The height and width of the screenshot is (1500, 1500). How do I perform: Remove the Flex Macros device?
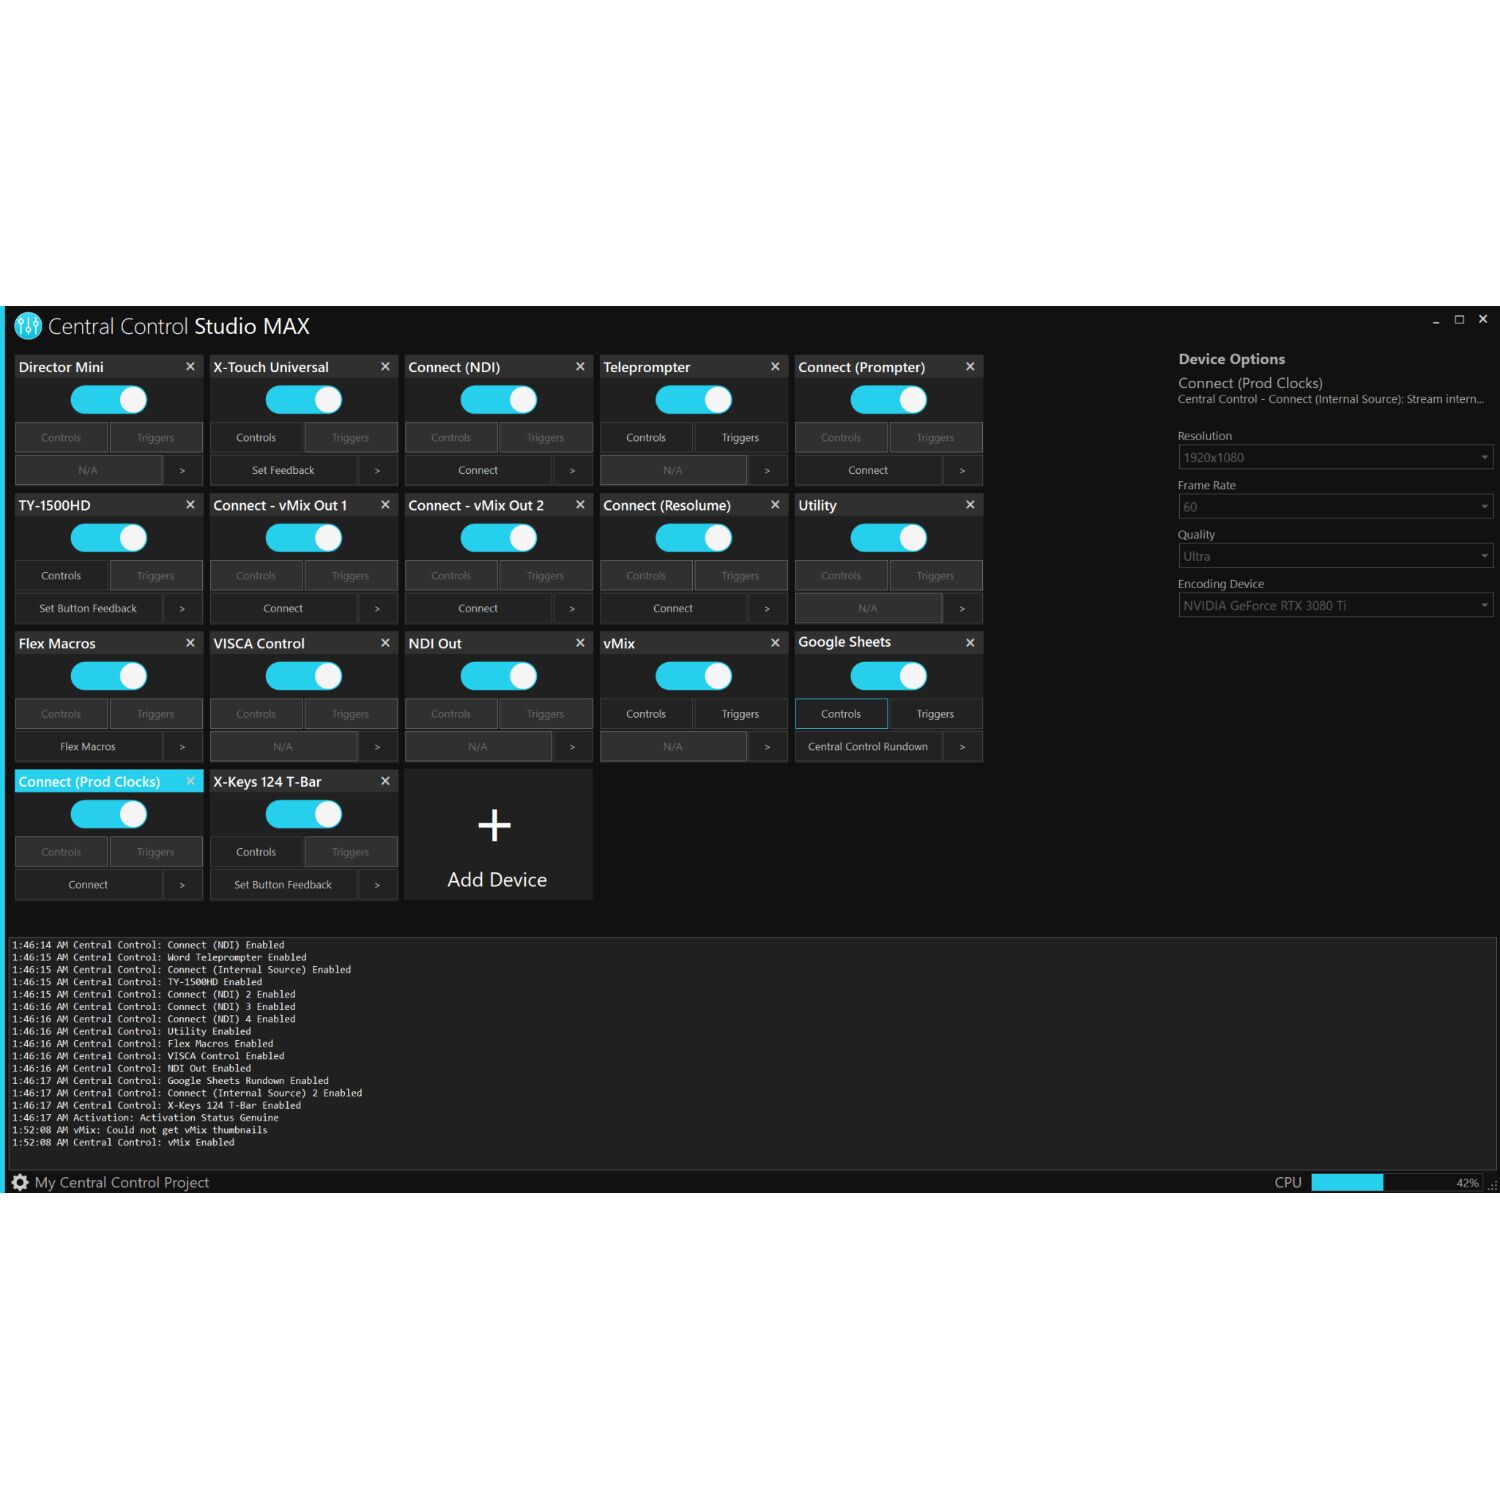pyautogui.click(x=190, y=643)
